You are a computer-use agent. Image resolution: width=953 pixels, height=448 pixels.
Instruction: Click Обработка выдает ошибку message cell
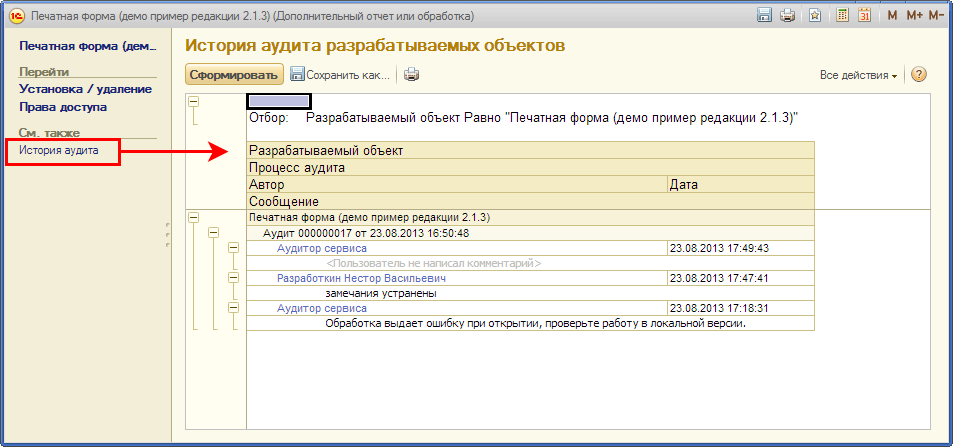530,324
